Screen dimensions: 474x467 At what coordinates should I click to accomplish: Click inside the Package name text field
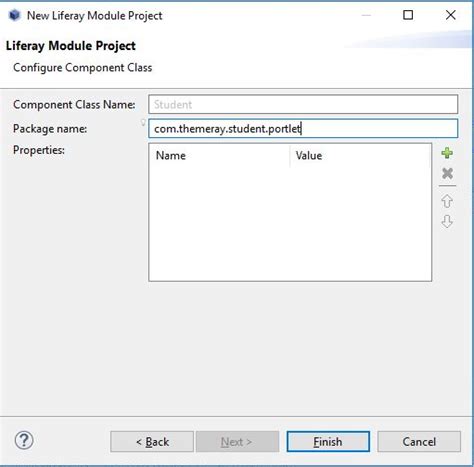click(x=303, y=128)
